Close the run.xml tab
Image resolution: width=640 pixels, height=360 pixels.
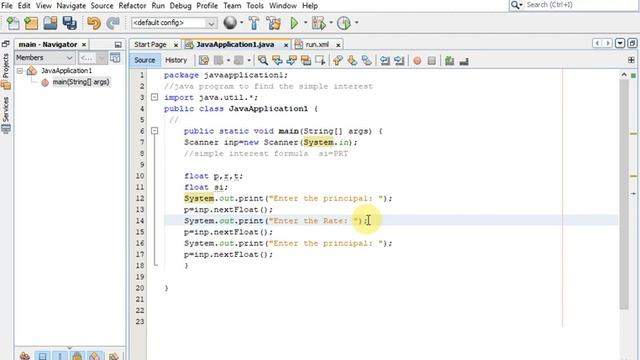(338, 45)
